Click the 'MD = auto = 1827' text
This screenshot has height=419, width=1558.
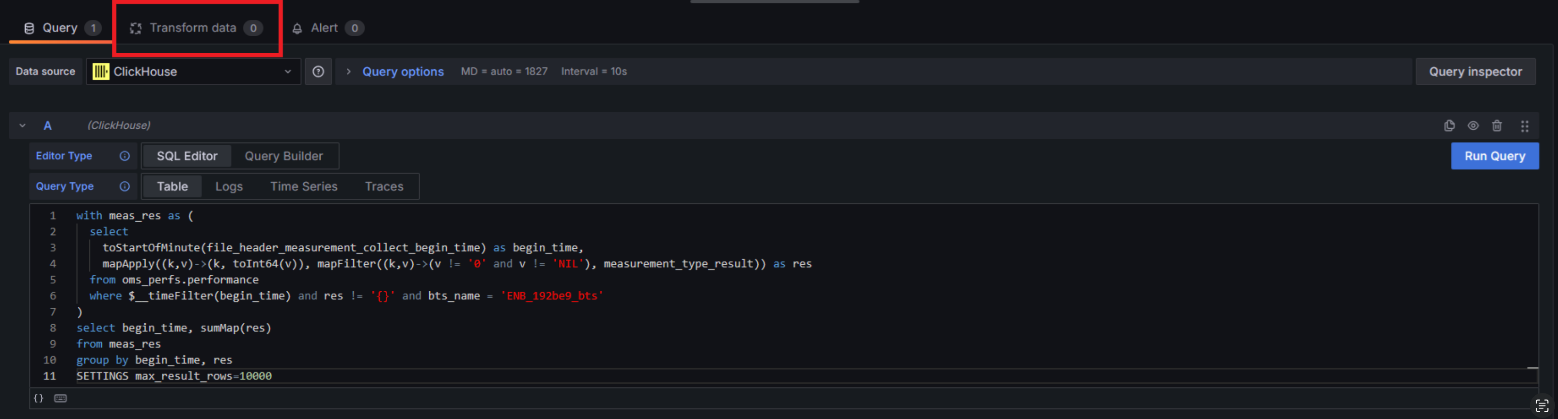[x=504, y=72]
